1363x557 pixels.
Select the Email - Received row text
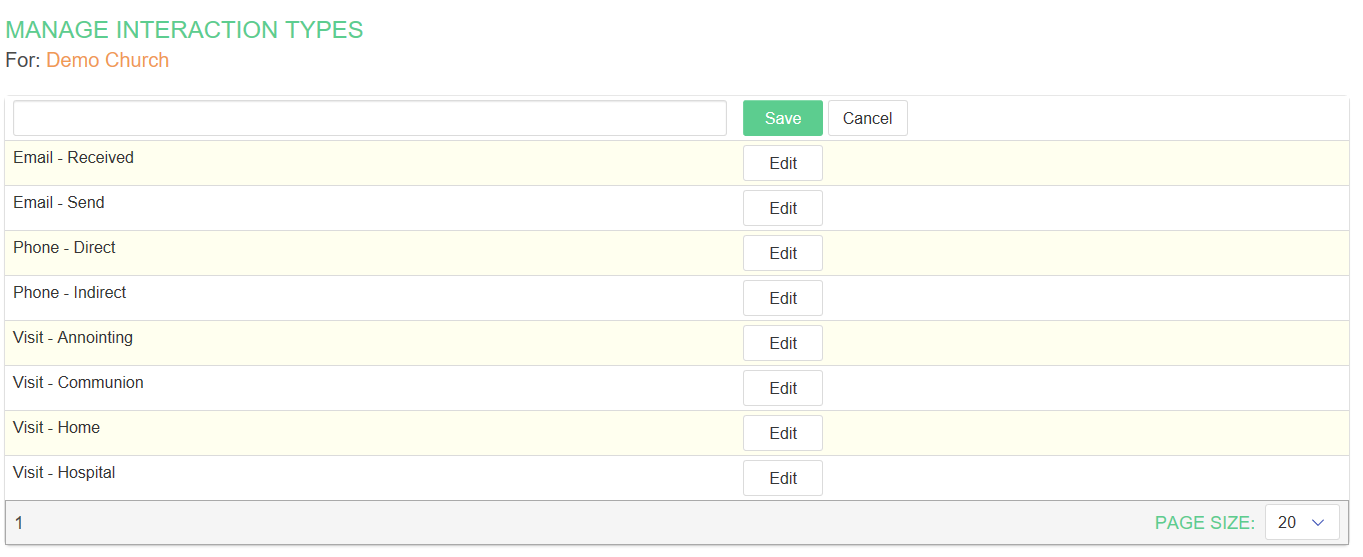tap(73, 158)
